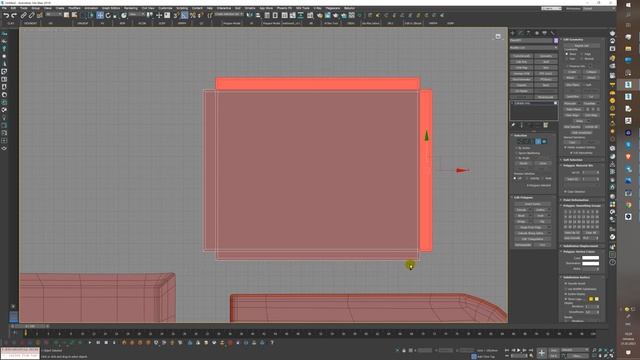Open the Rendering menu
The height and width of the screenshot is (360, 640).
(x=131, y=8)
